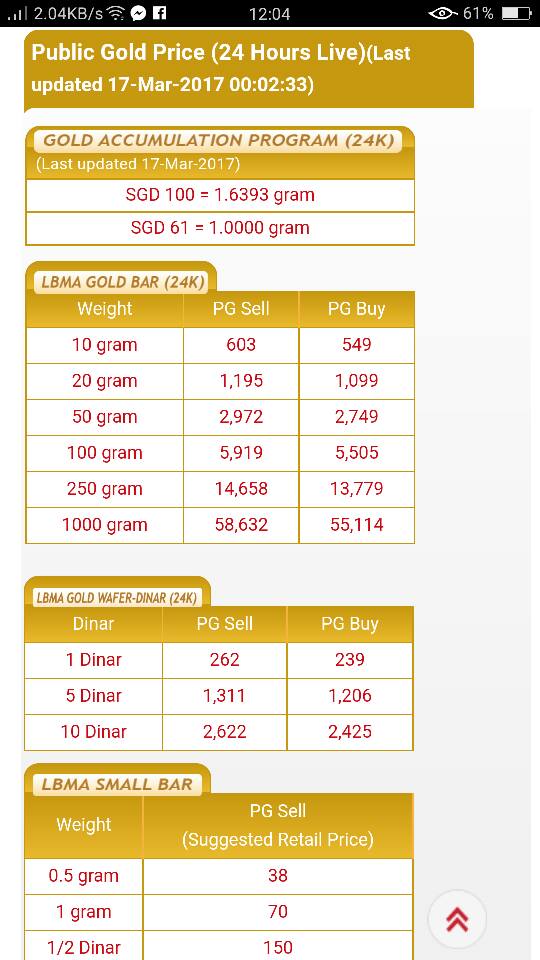Tap the SGD 61 = 1.0000 gram row
The height and width of the screenshot is (960, 540).
[x=220, y=228]
